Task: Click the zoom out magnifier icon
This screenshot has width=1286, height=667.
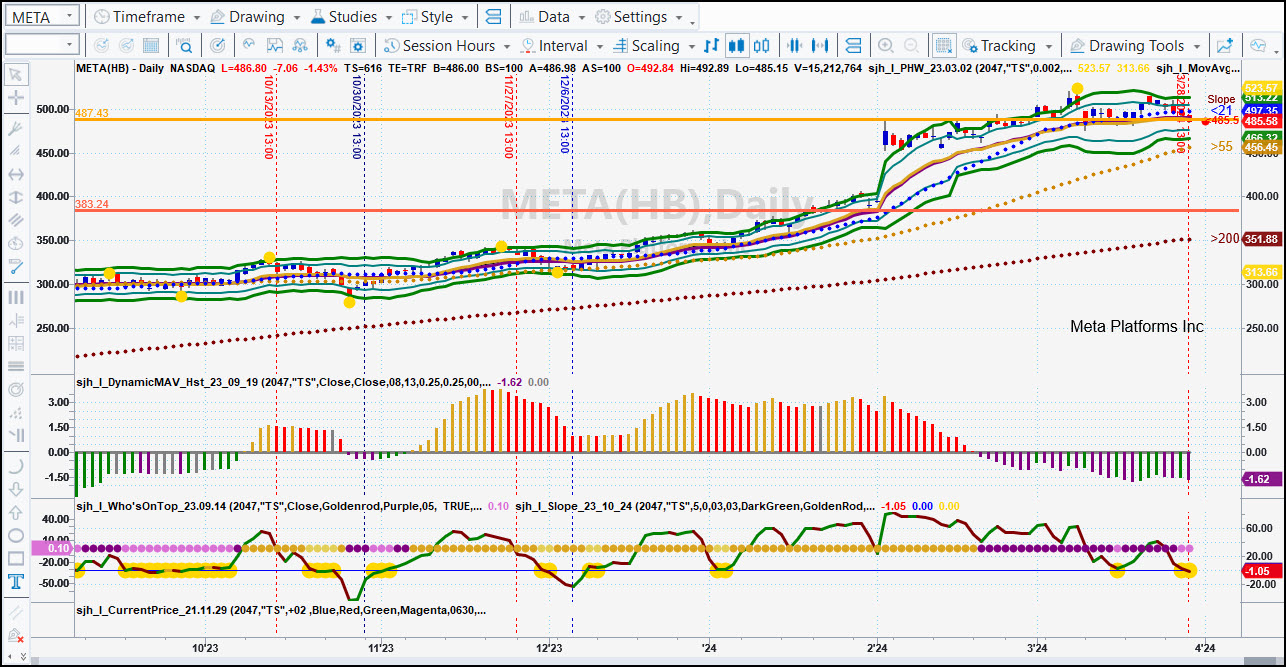Action: coord(910,45)
